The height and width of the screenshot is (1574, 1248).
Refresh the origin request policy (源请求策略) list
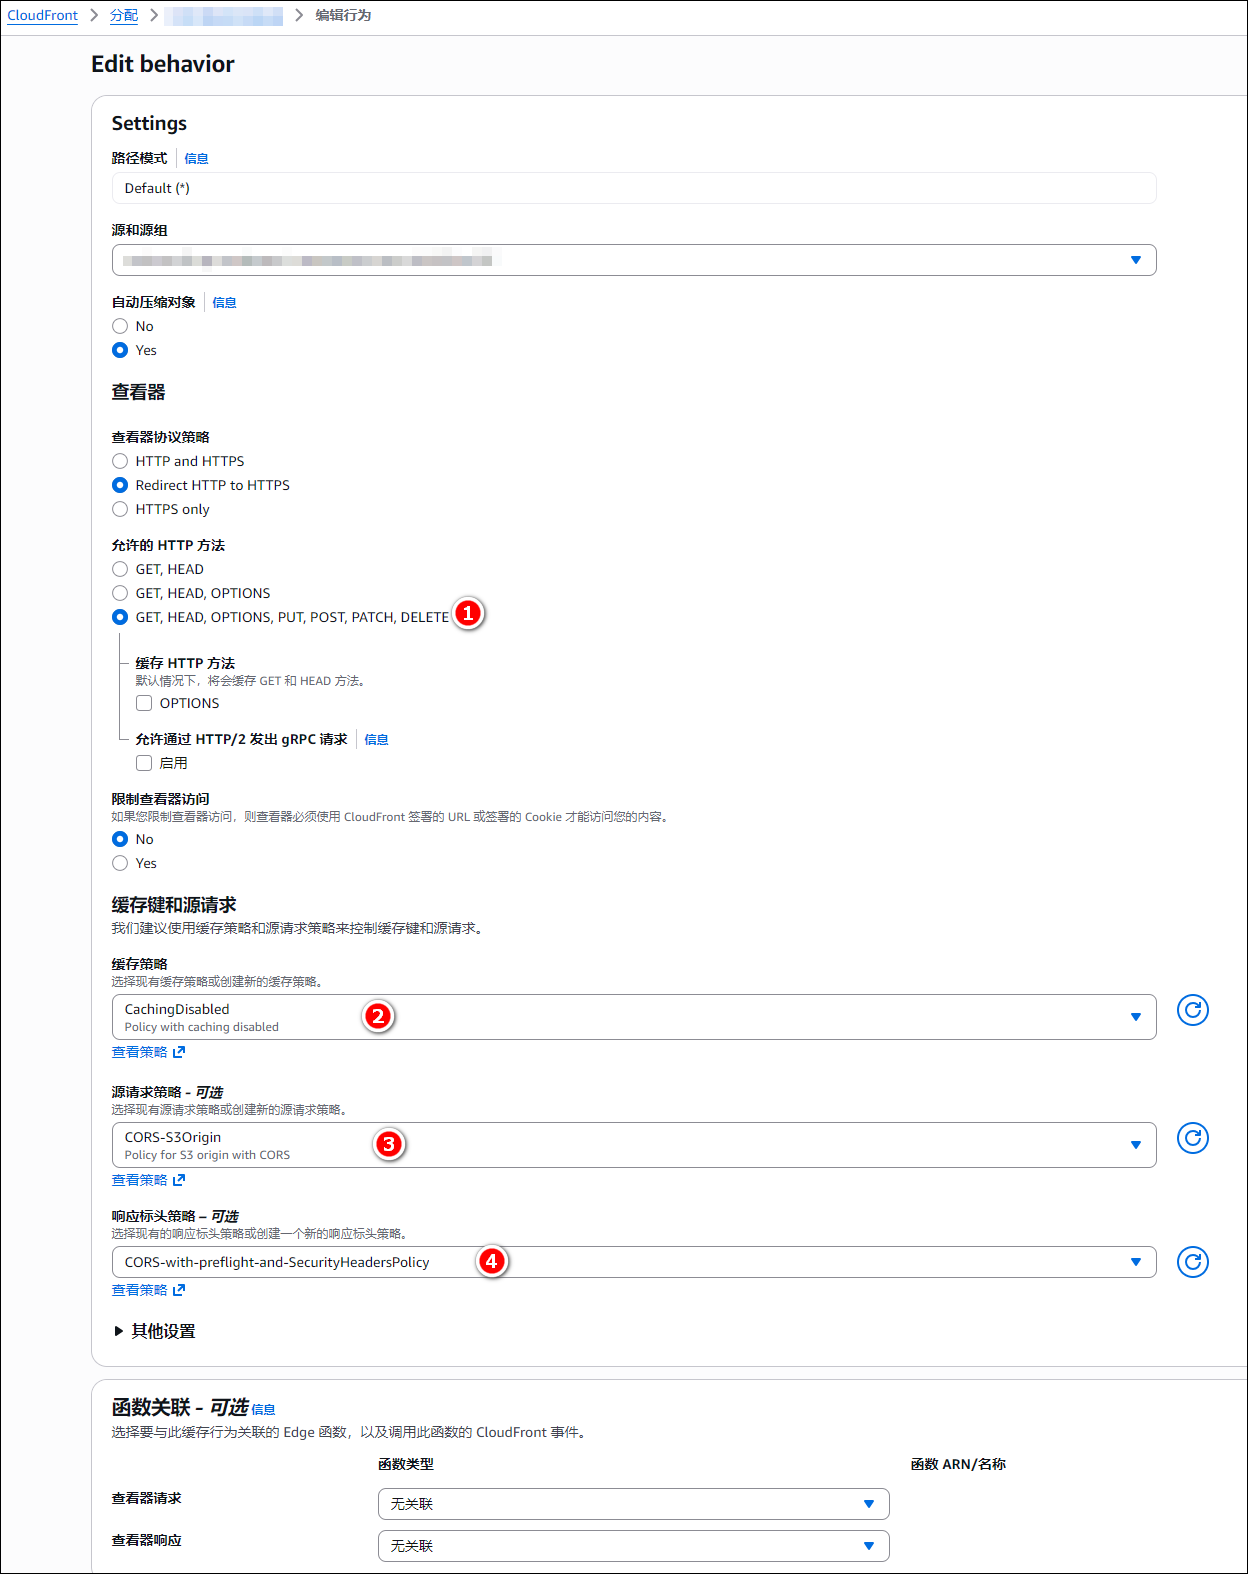[1192, 1138]
